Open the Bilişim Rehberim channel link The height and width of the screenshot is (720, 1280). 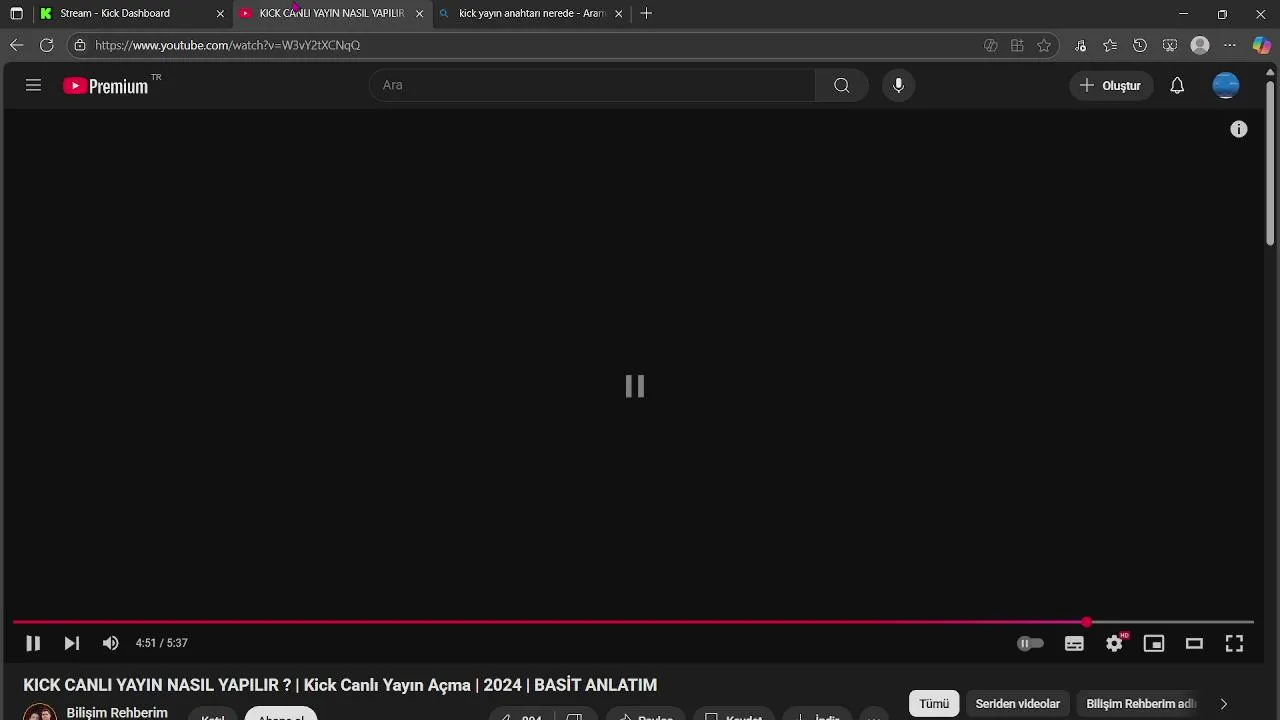click(117, 712)
